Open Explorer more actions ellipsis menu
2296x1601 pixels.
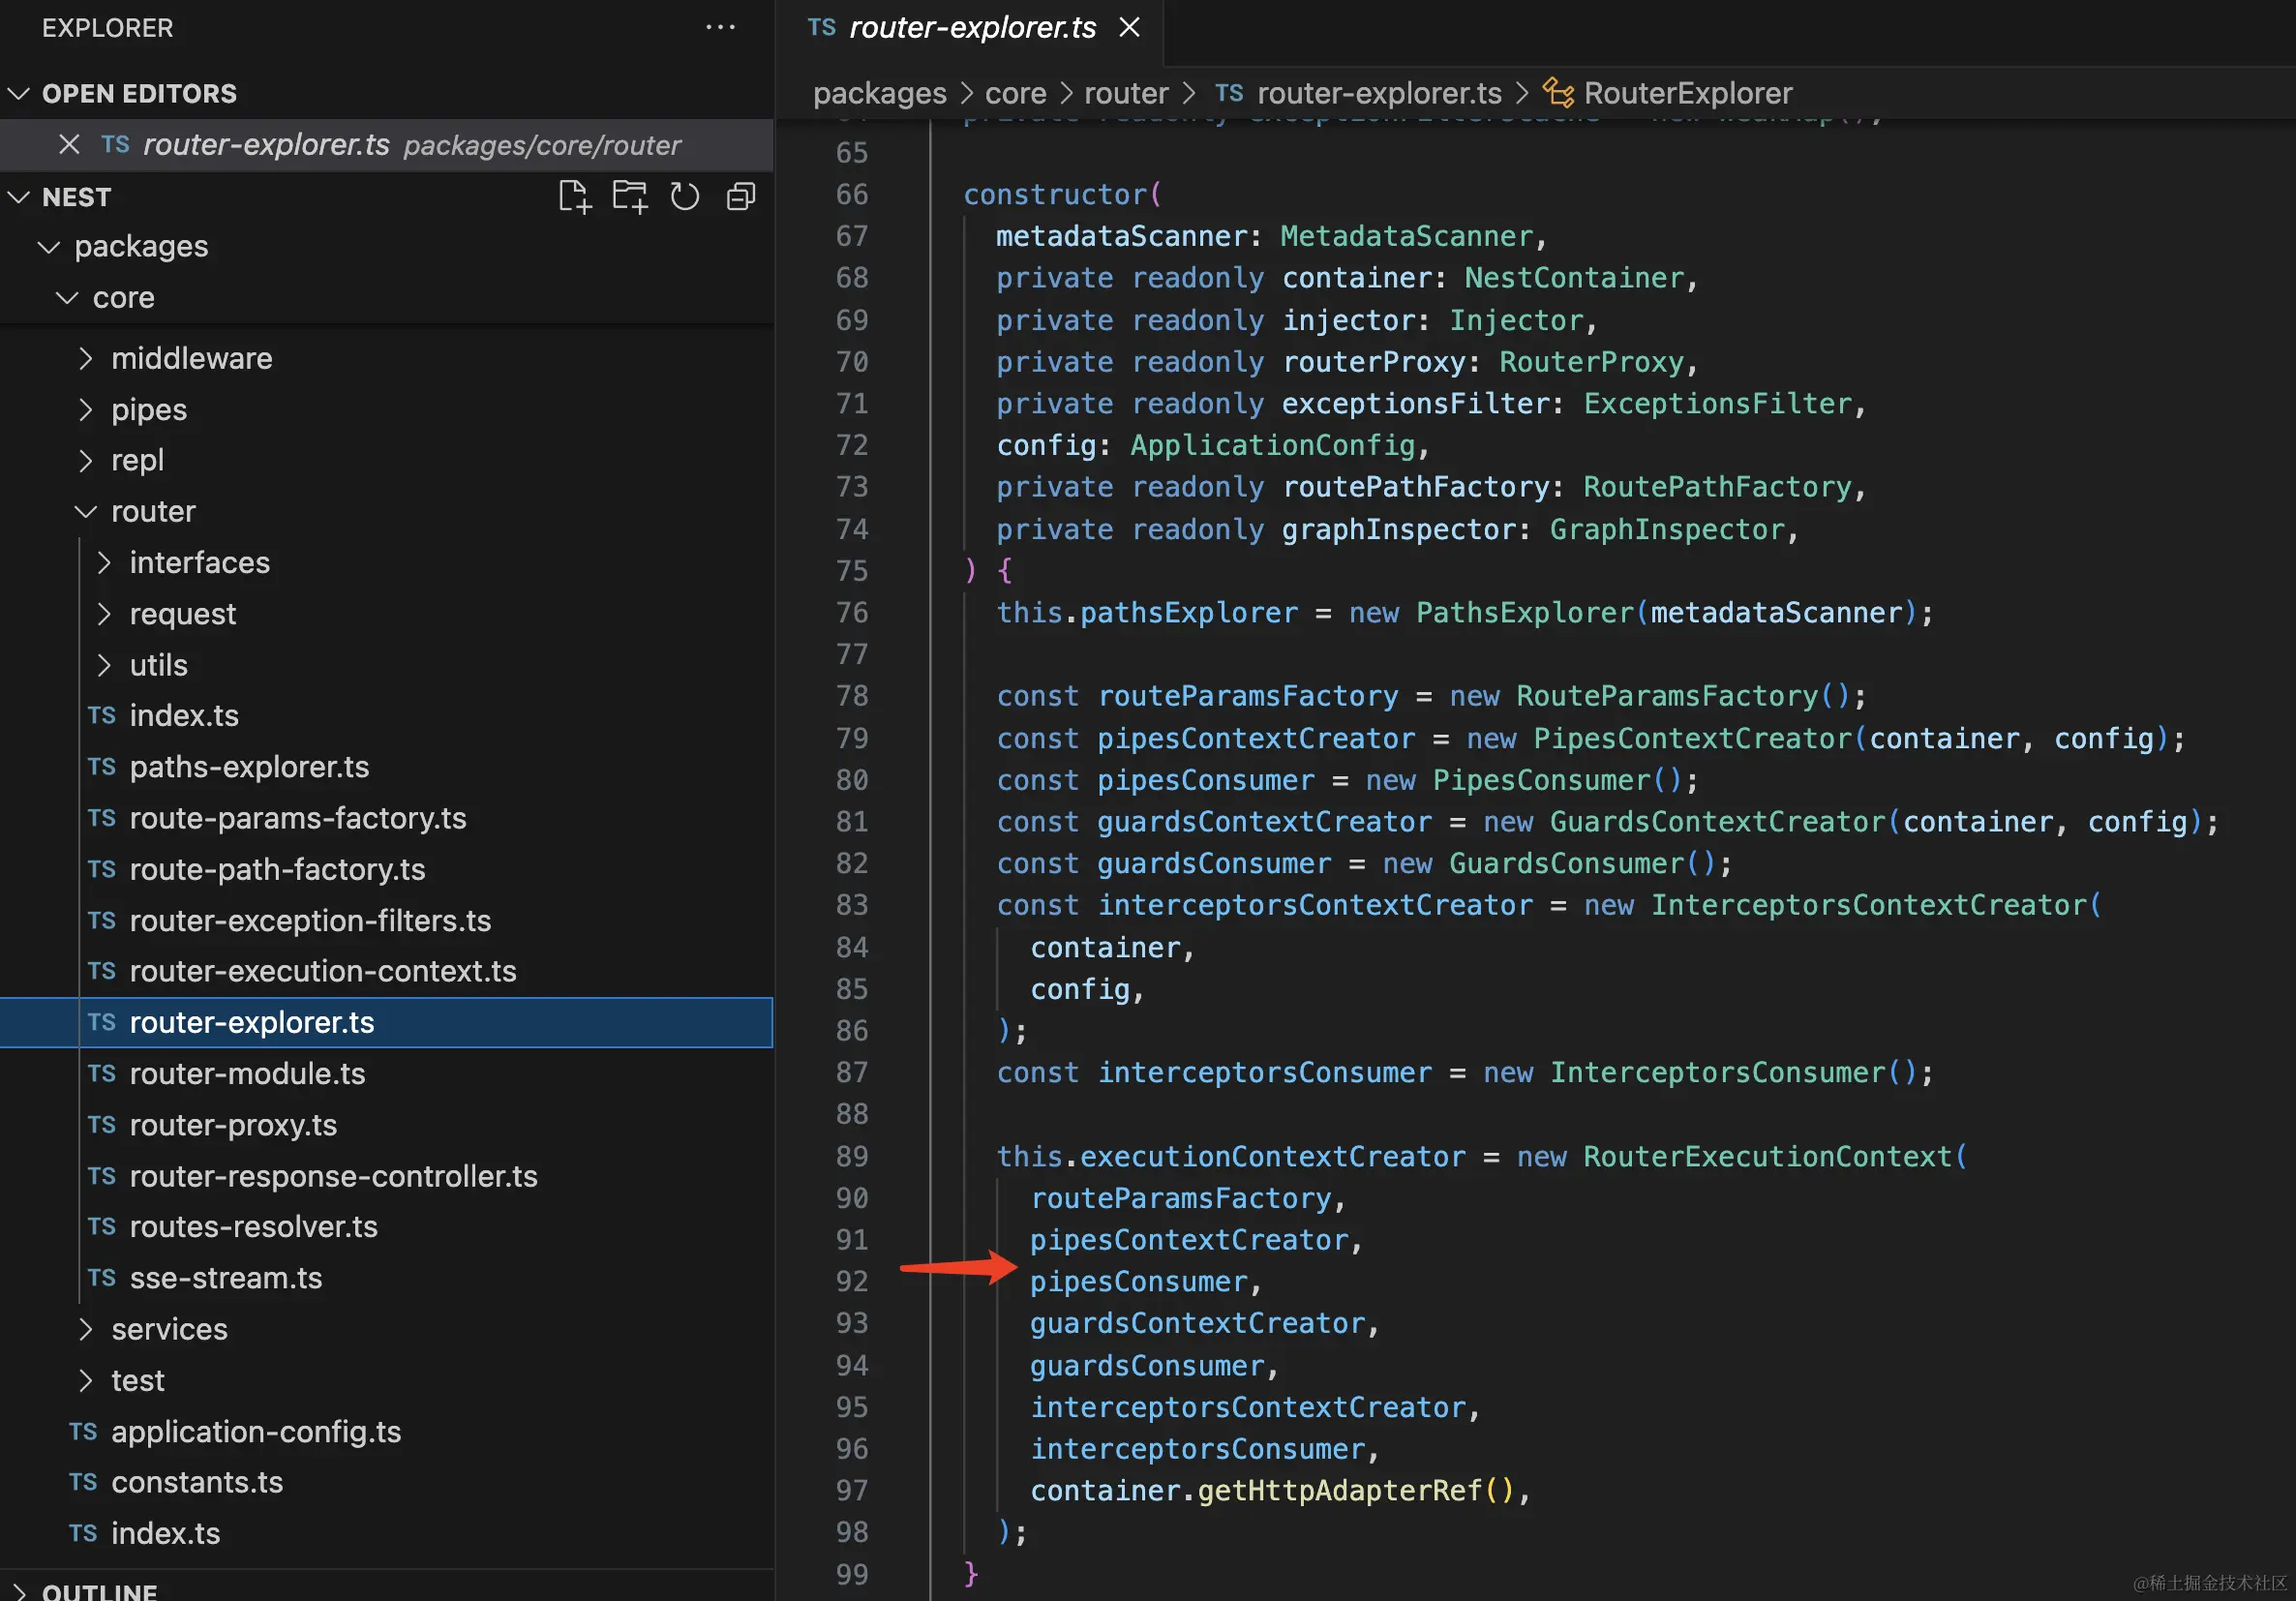coord(720,28)
